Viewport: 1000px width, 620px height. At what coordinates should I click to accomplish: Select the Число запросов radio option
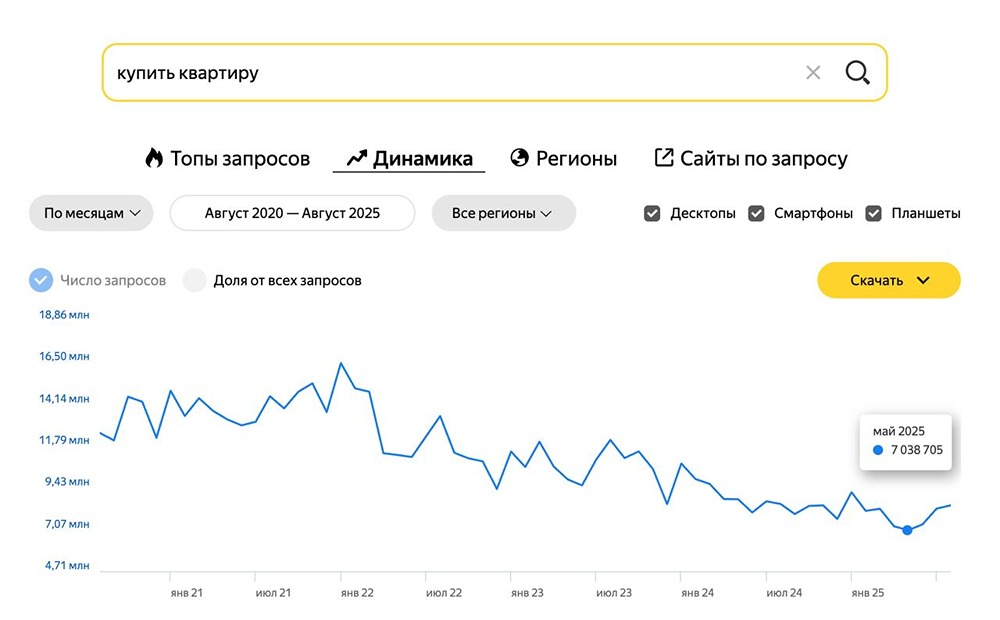[x=41, y=281]
